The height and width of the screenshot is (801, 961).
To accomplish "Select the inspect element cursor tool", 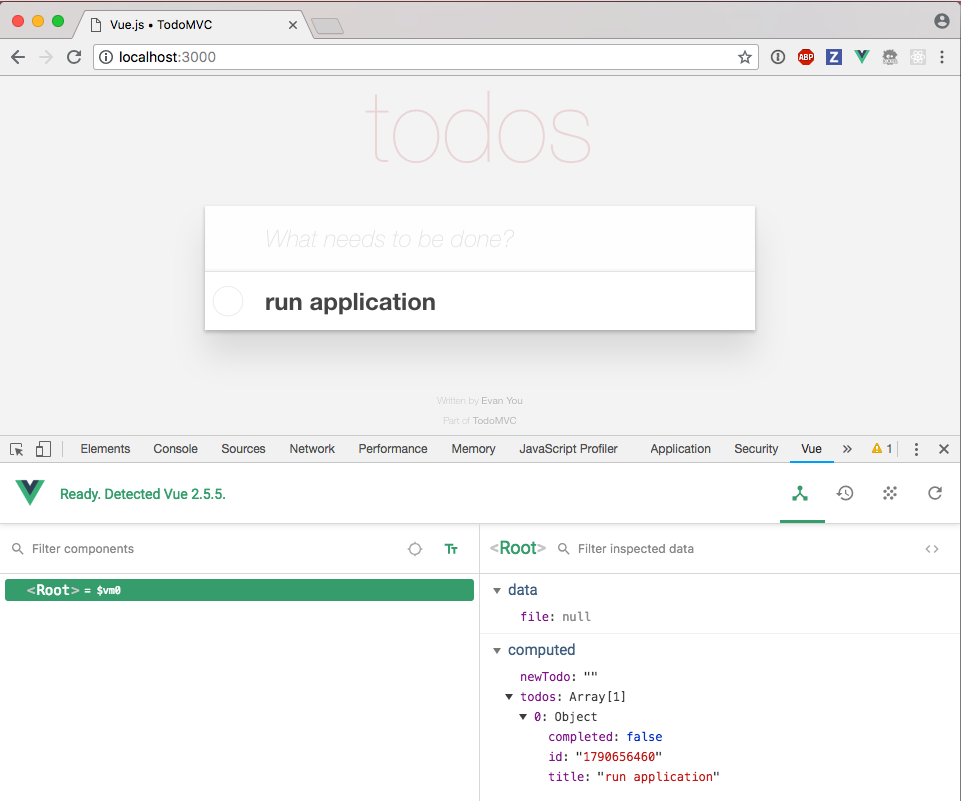I will (x=17, y=449).
